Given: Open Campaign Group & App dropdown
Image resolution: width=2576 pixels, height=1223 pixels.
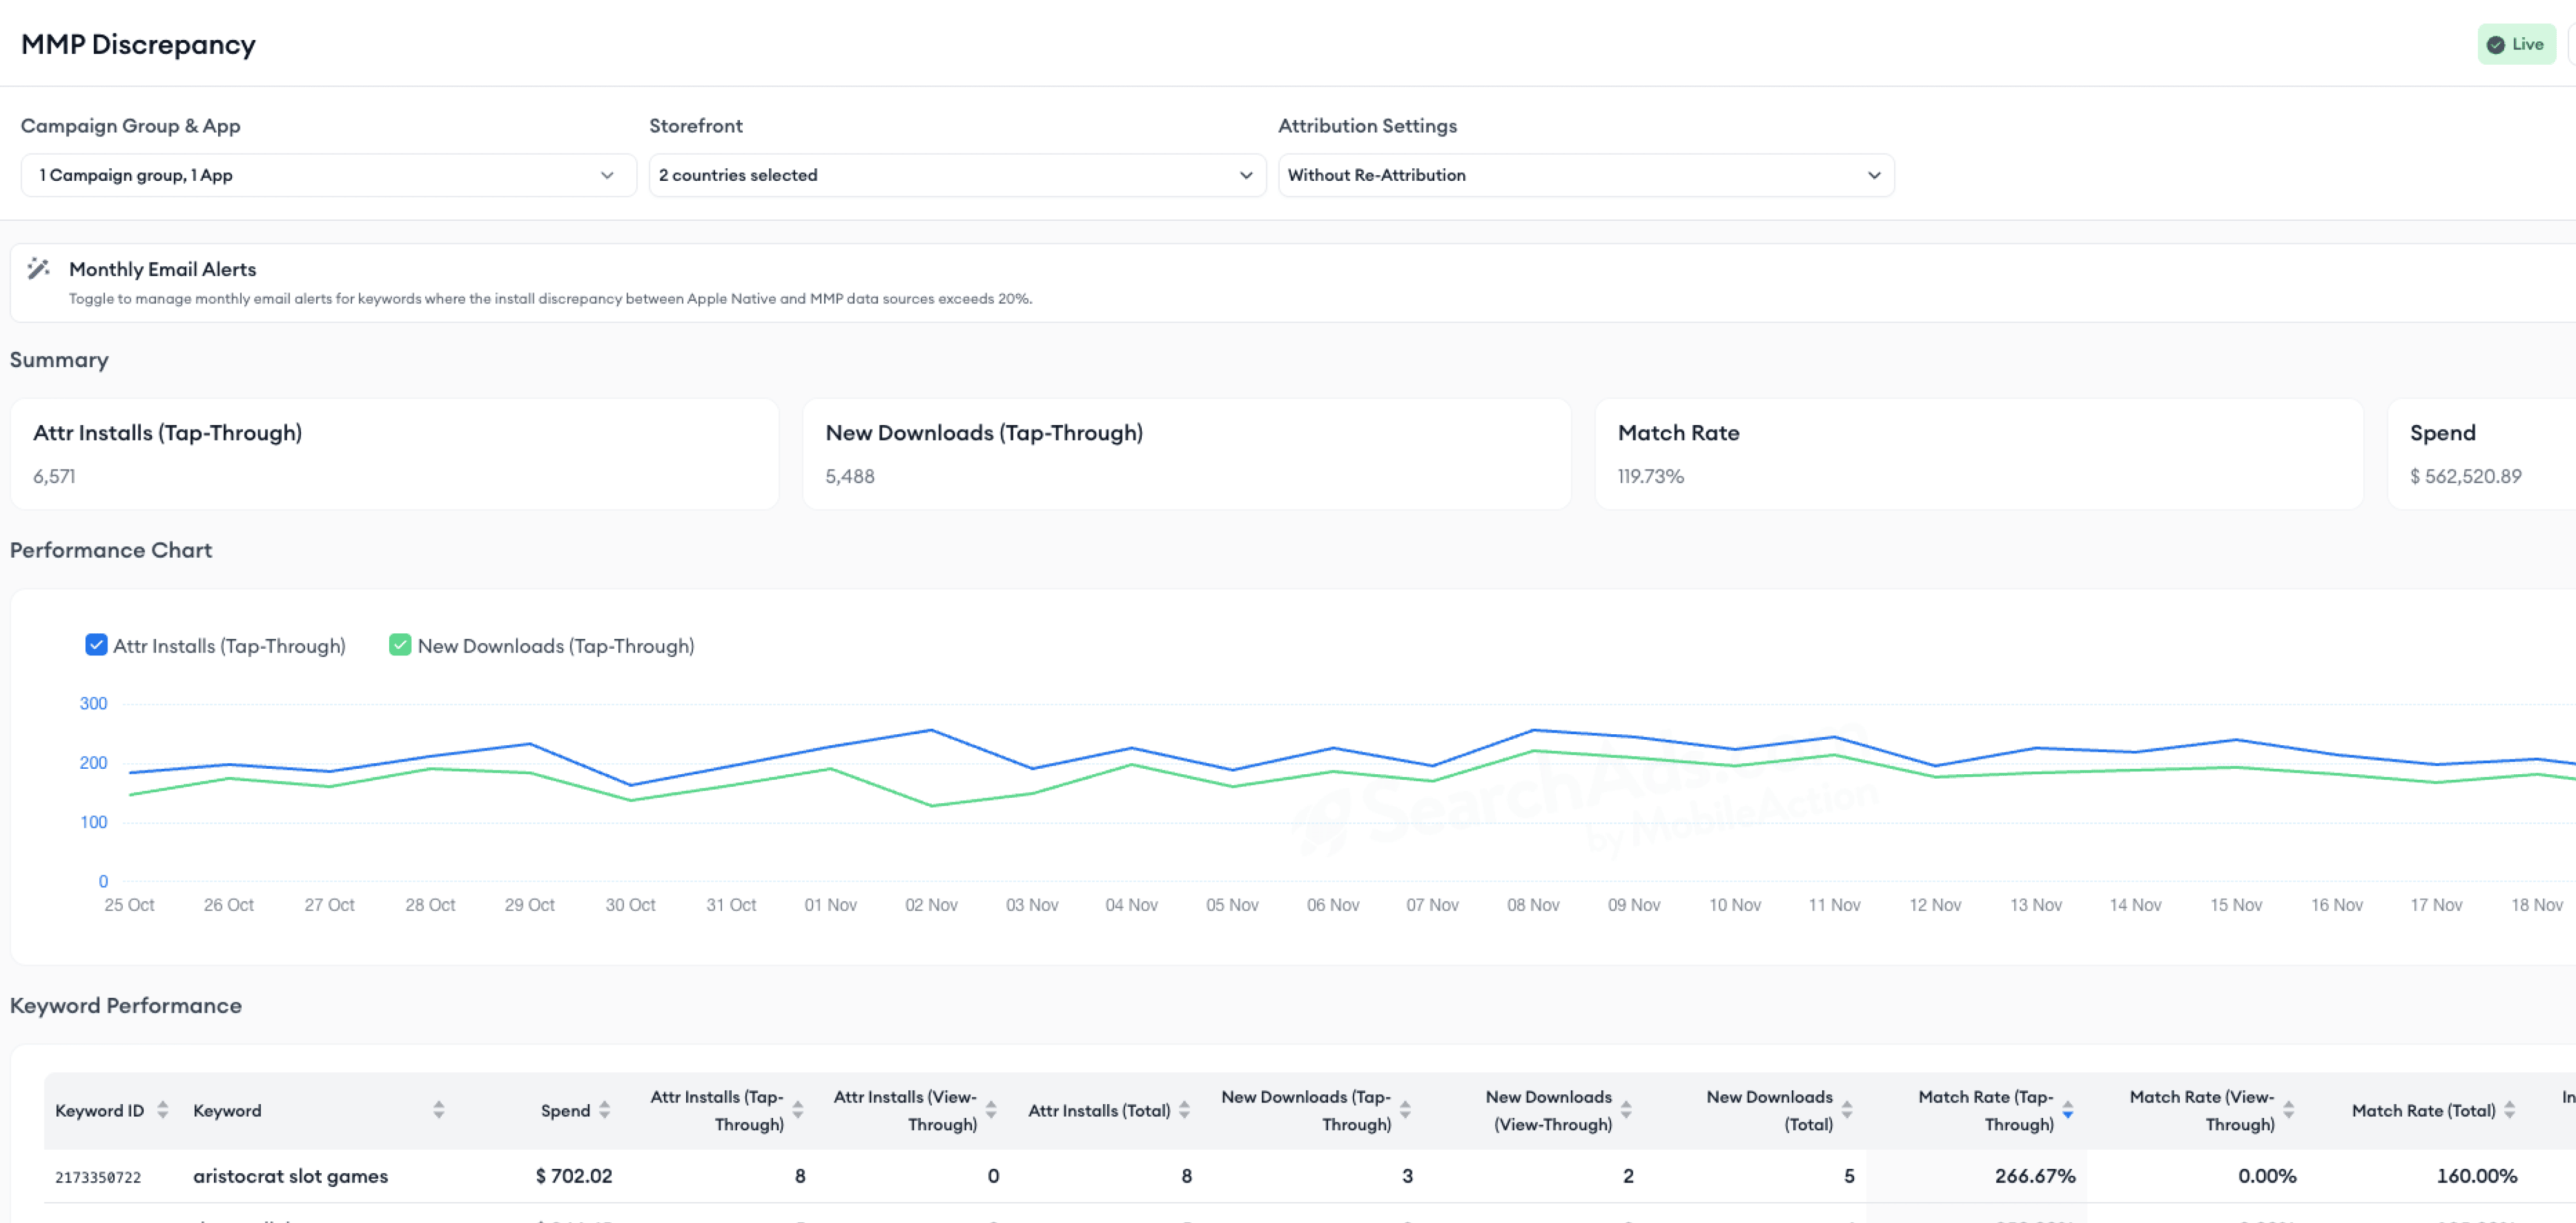Looking at the screenshot, I should (x=328, y=175).
